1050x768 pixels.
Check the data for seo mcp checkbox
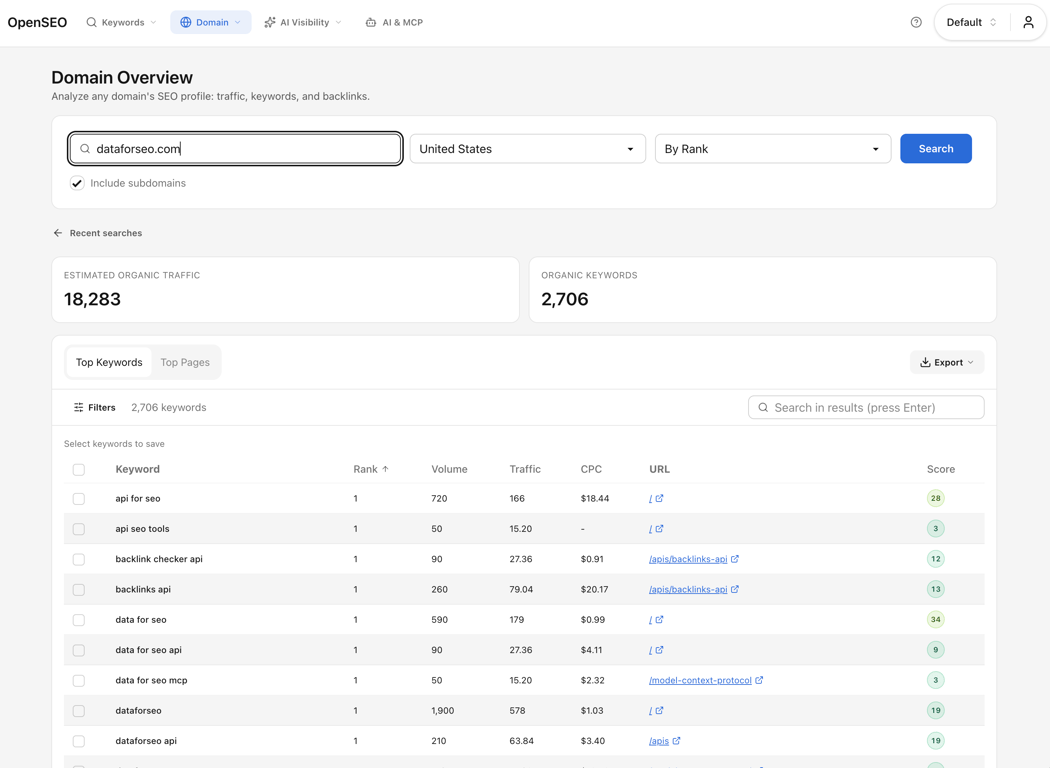pyautogui.click(x=78, y=680)
